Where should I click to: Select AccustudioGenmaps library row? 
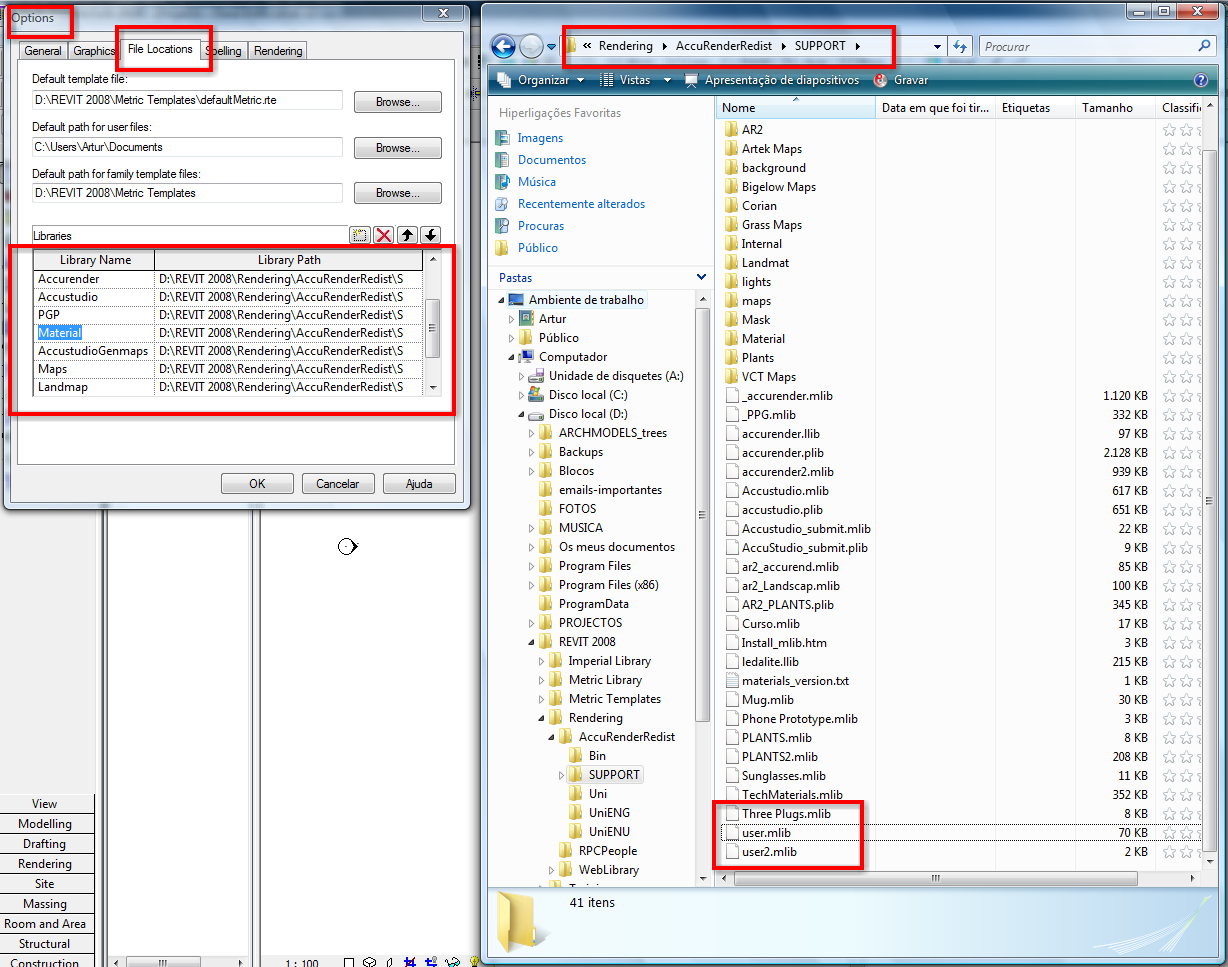(x=228, y=351)
